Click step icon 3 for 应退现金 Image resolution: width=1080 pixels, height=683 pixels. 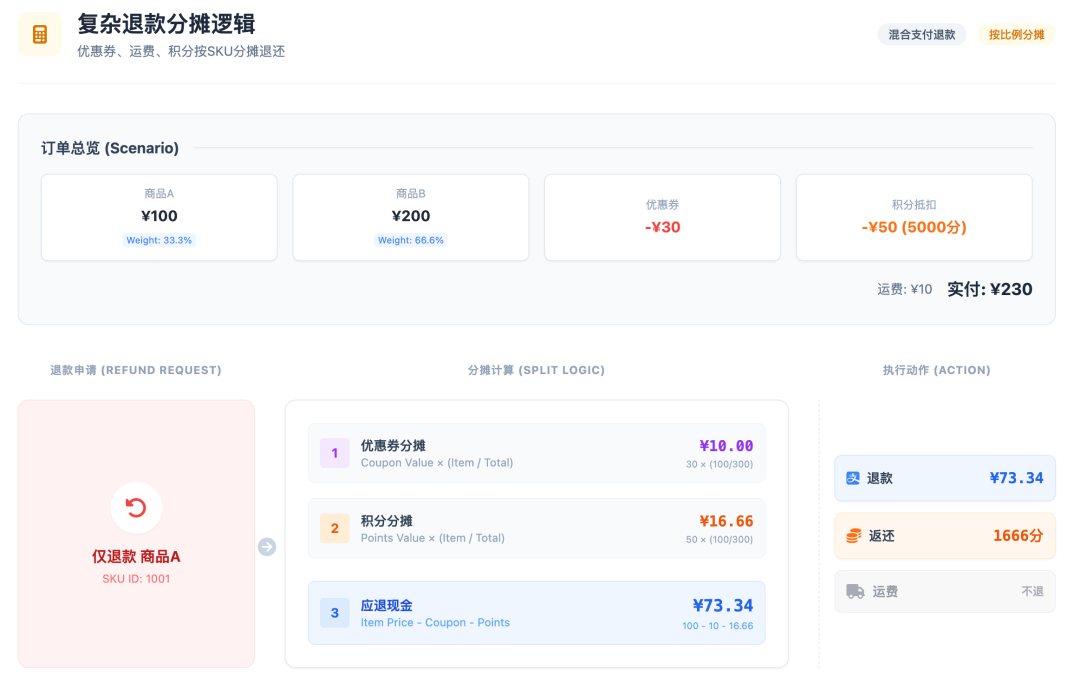pos(334,612)
